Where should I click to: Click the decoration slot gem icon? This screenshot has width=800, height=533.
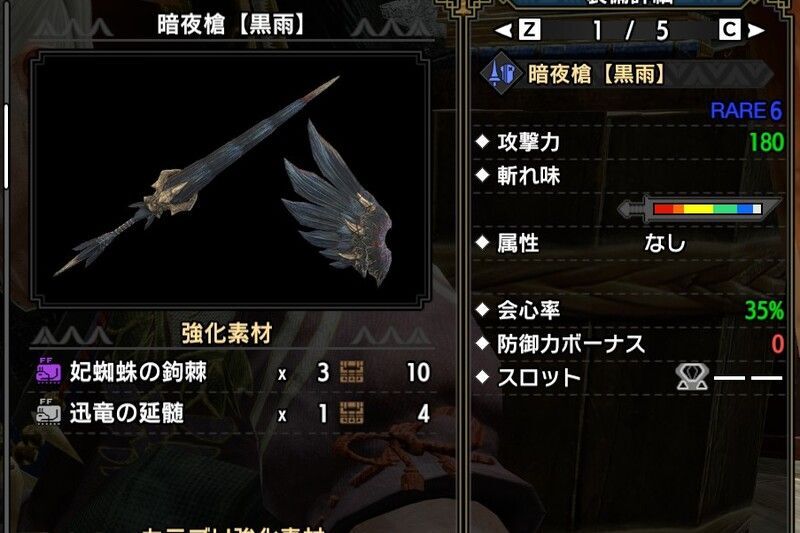pyautogui.click(x=692, y=377)
